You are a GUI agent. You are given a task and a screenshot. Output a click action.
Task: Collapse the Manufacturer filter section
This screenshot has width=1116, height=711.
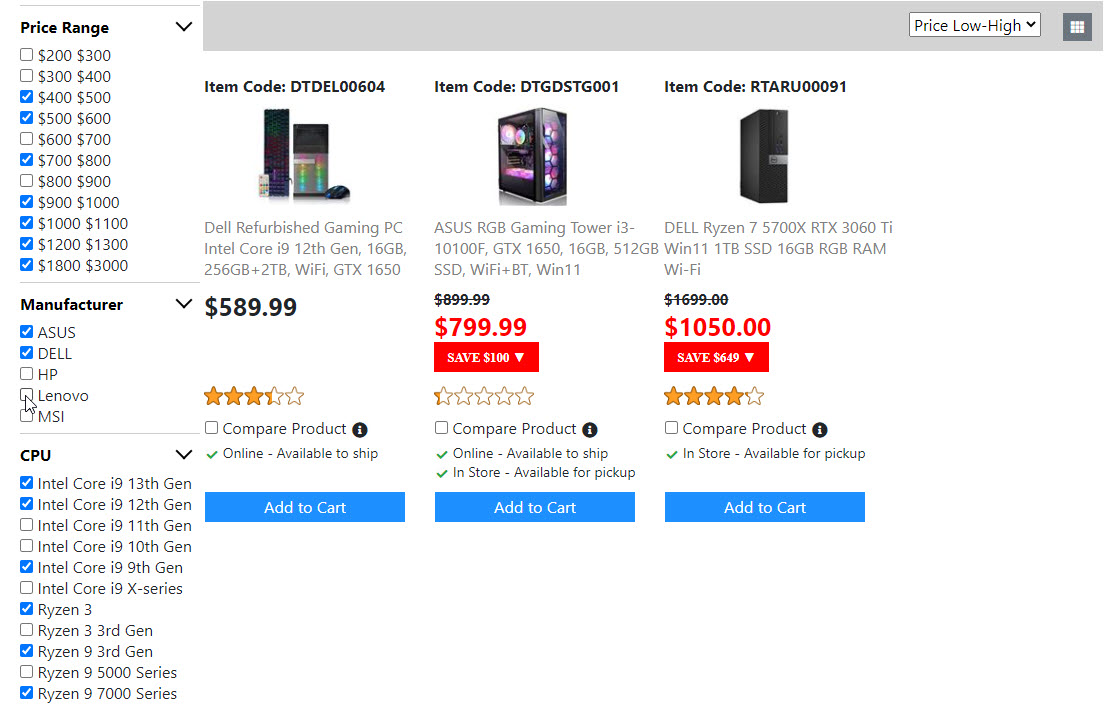tap(183, 304)
